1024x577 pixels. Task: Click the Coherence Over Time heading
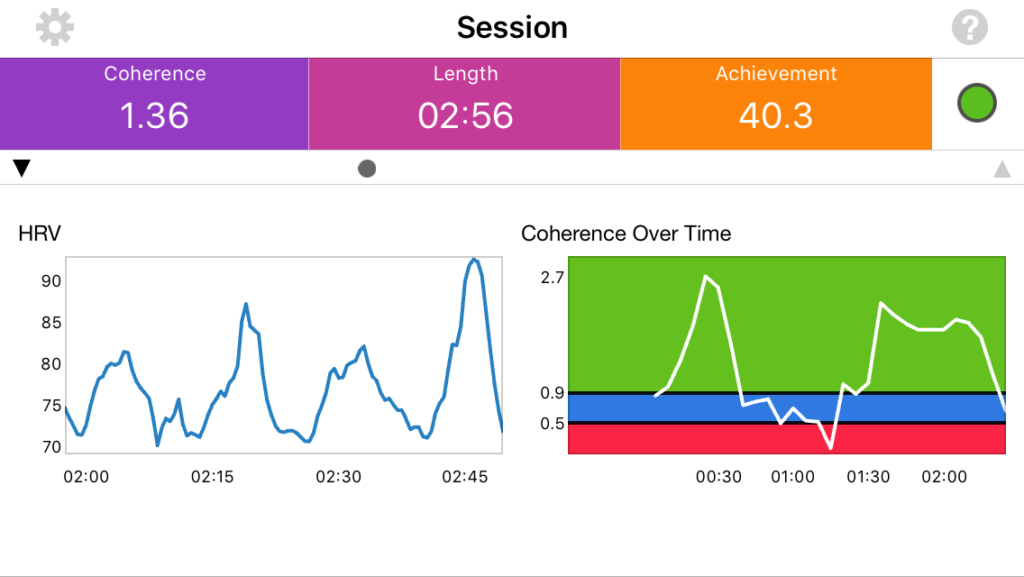pos(626,234)
